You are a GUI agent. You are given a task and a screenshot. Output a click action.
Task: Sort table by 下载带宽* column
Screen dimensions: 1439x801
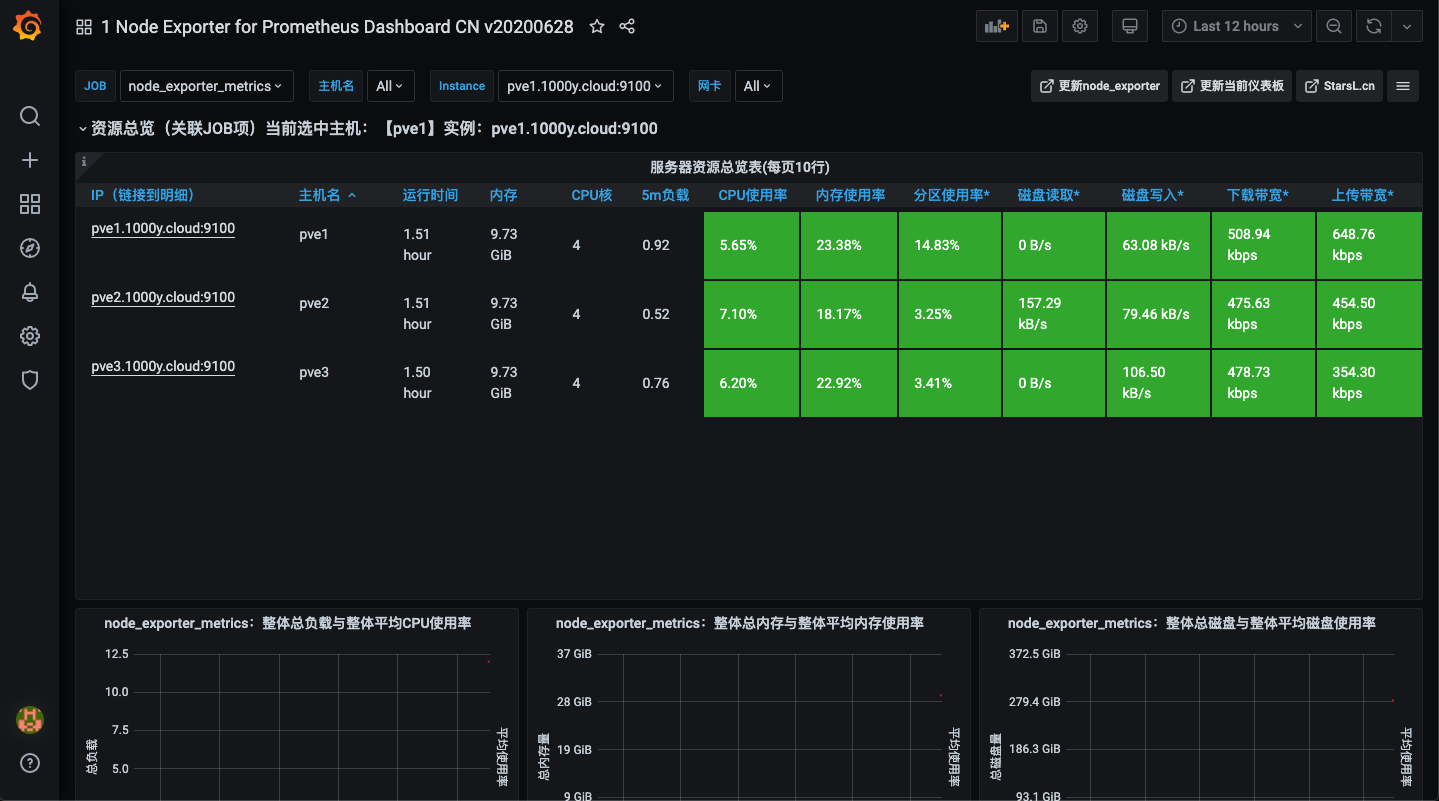[x=1258, y=195]
